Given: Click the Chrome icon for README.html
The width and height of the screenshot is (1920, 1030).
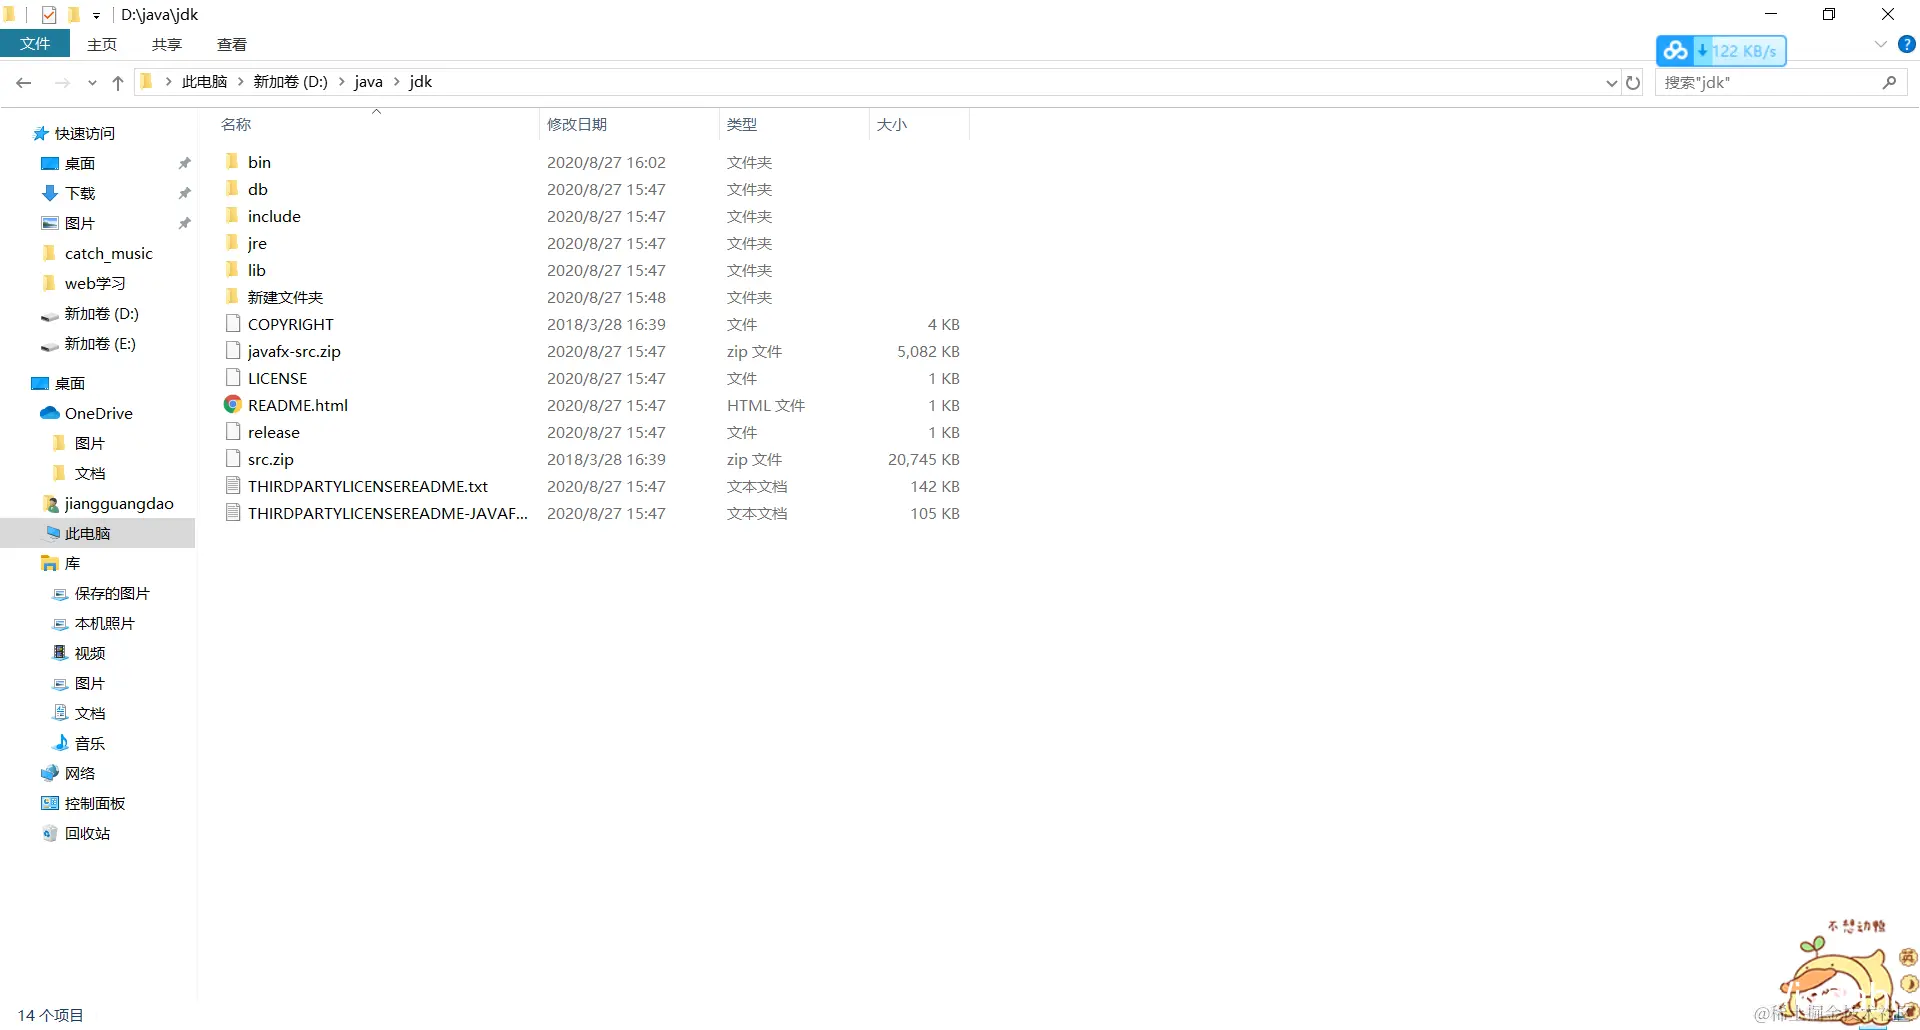Looking at the screenshot, I should point(232,404).
